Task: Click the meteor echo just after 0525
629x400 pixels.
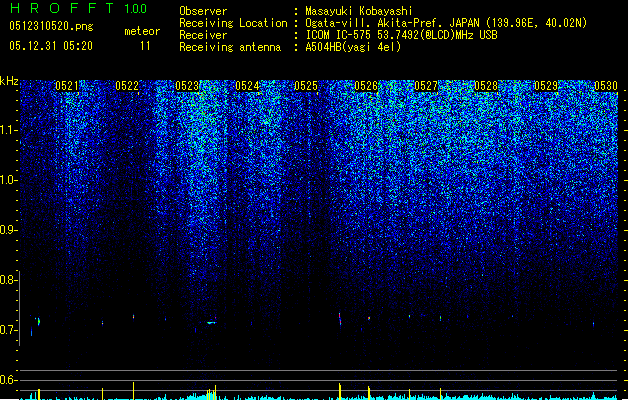Action: pyautogui.click(x=340, y=319)
